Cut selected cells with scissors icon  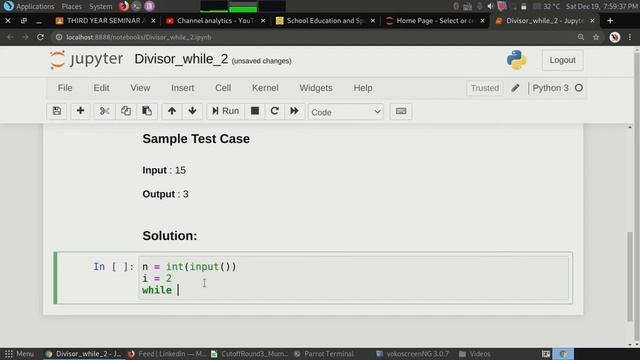click(x=104, y=111)
